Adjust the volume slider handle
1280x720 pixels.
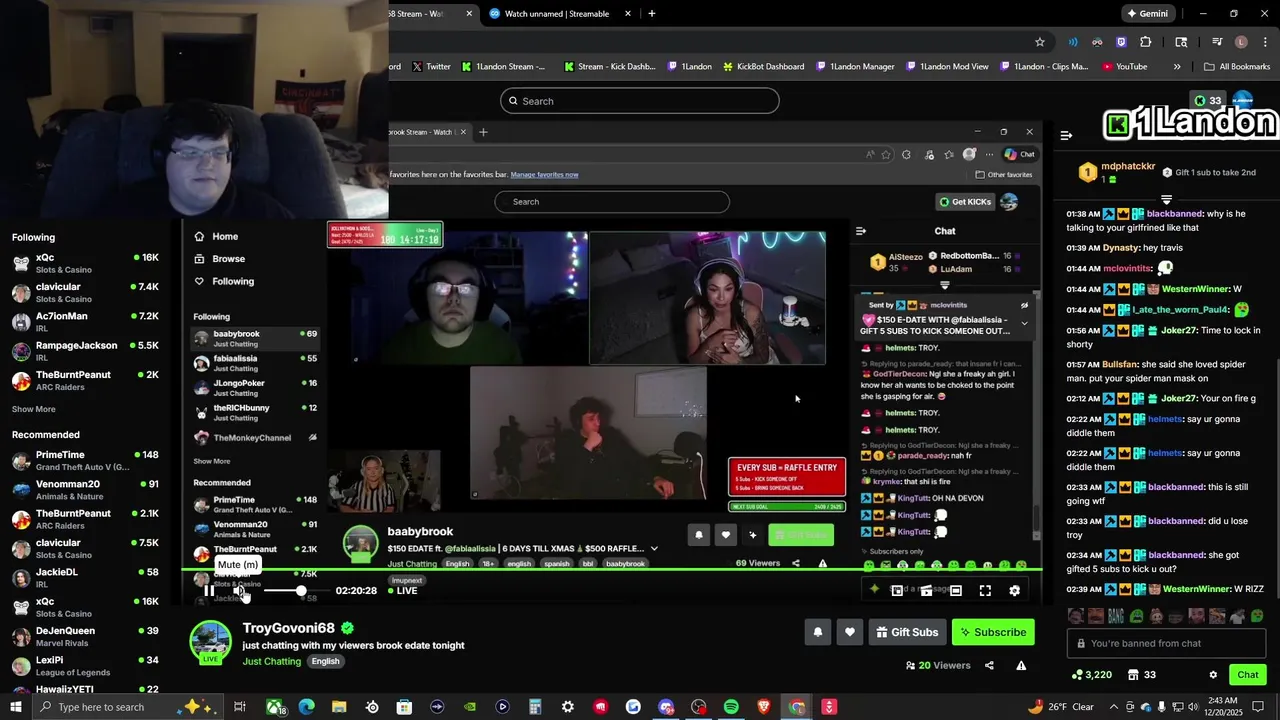coord(301,591)
